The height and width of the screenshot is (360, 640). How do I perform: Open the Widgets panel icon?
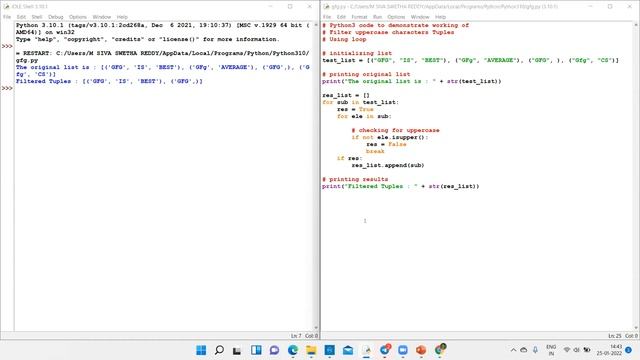click(256, 350)
